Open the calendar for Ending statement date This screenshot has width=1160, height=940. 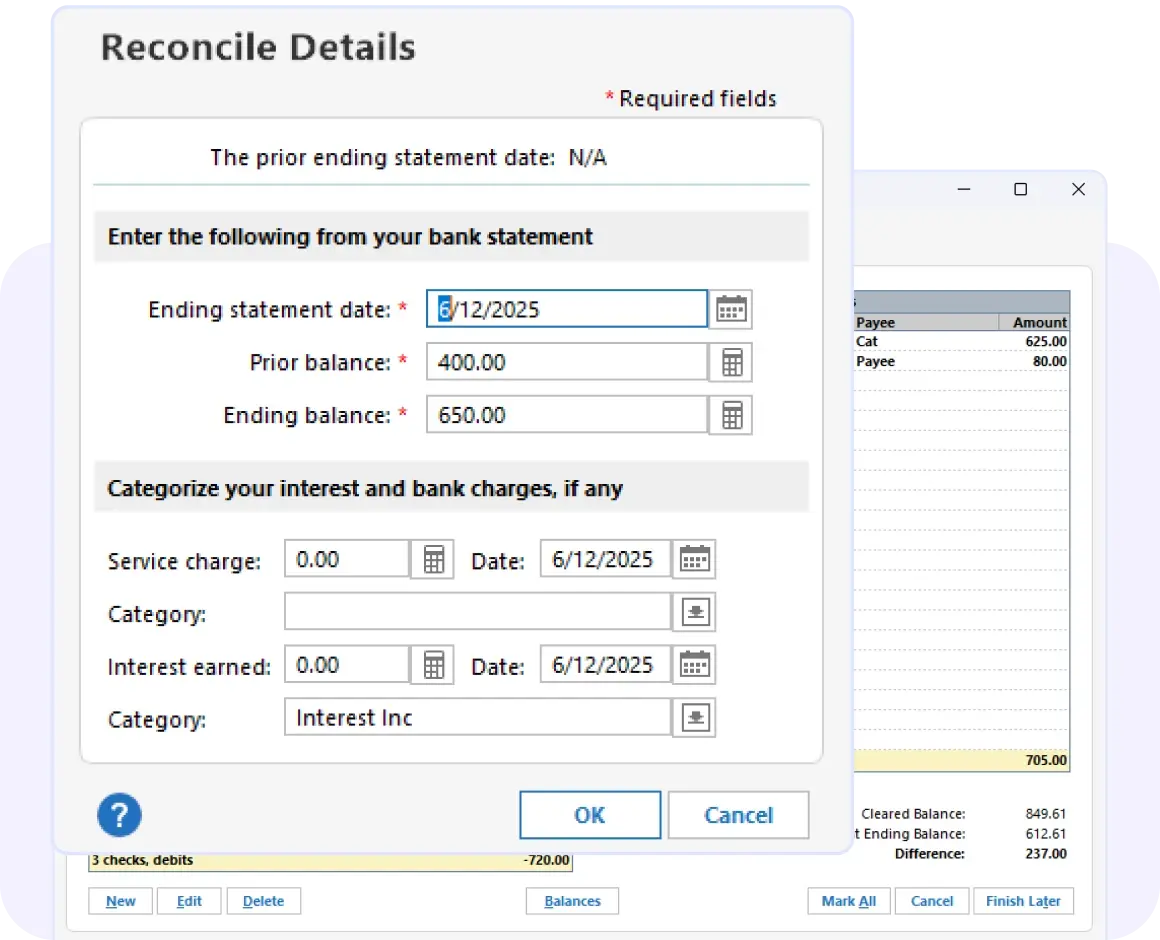[x=731, y=309]
